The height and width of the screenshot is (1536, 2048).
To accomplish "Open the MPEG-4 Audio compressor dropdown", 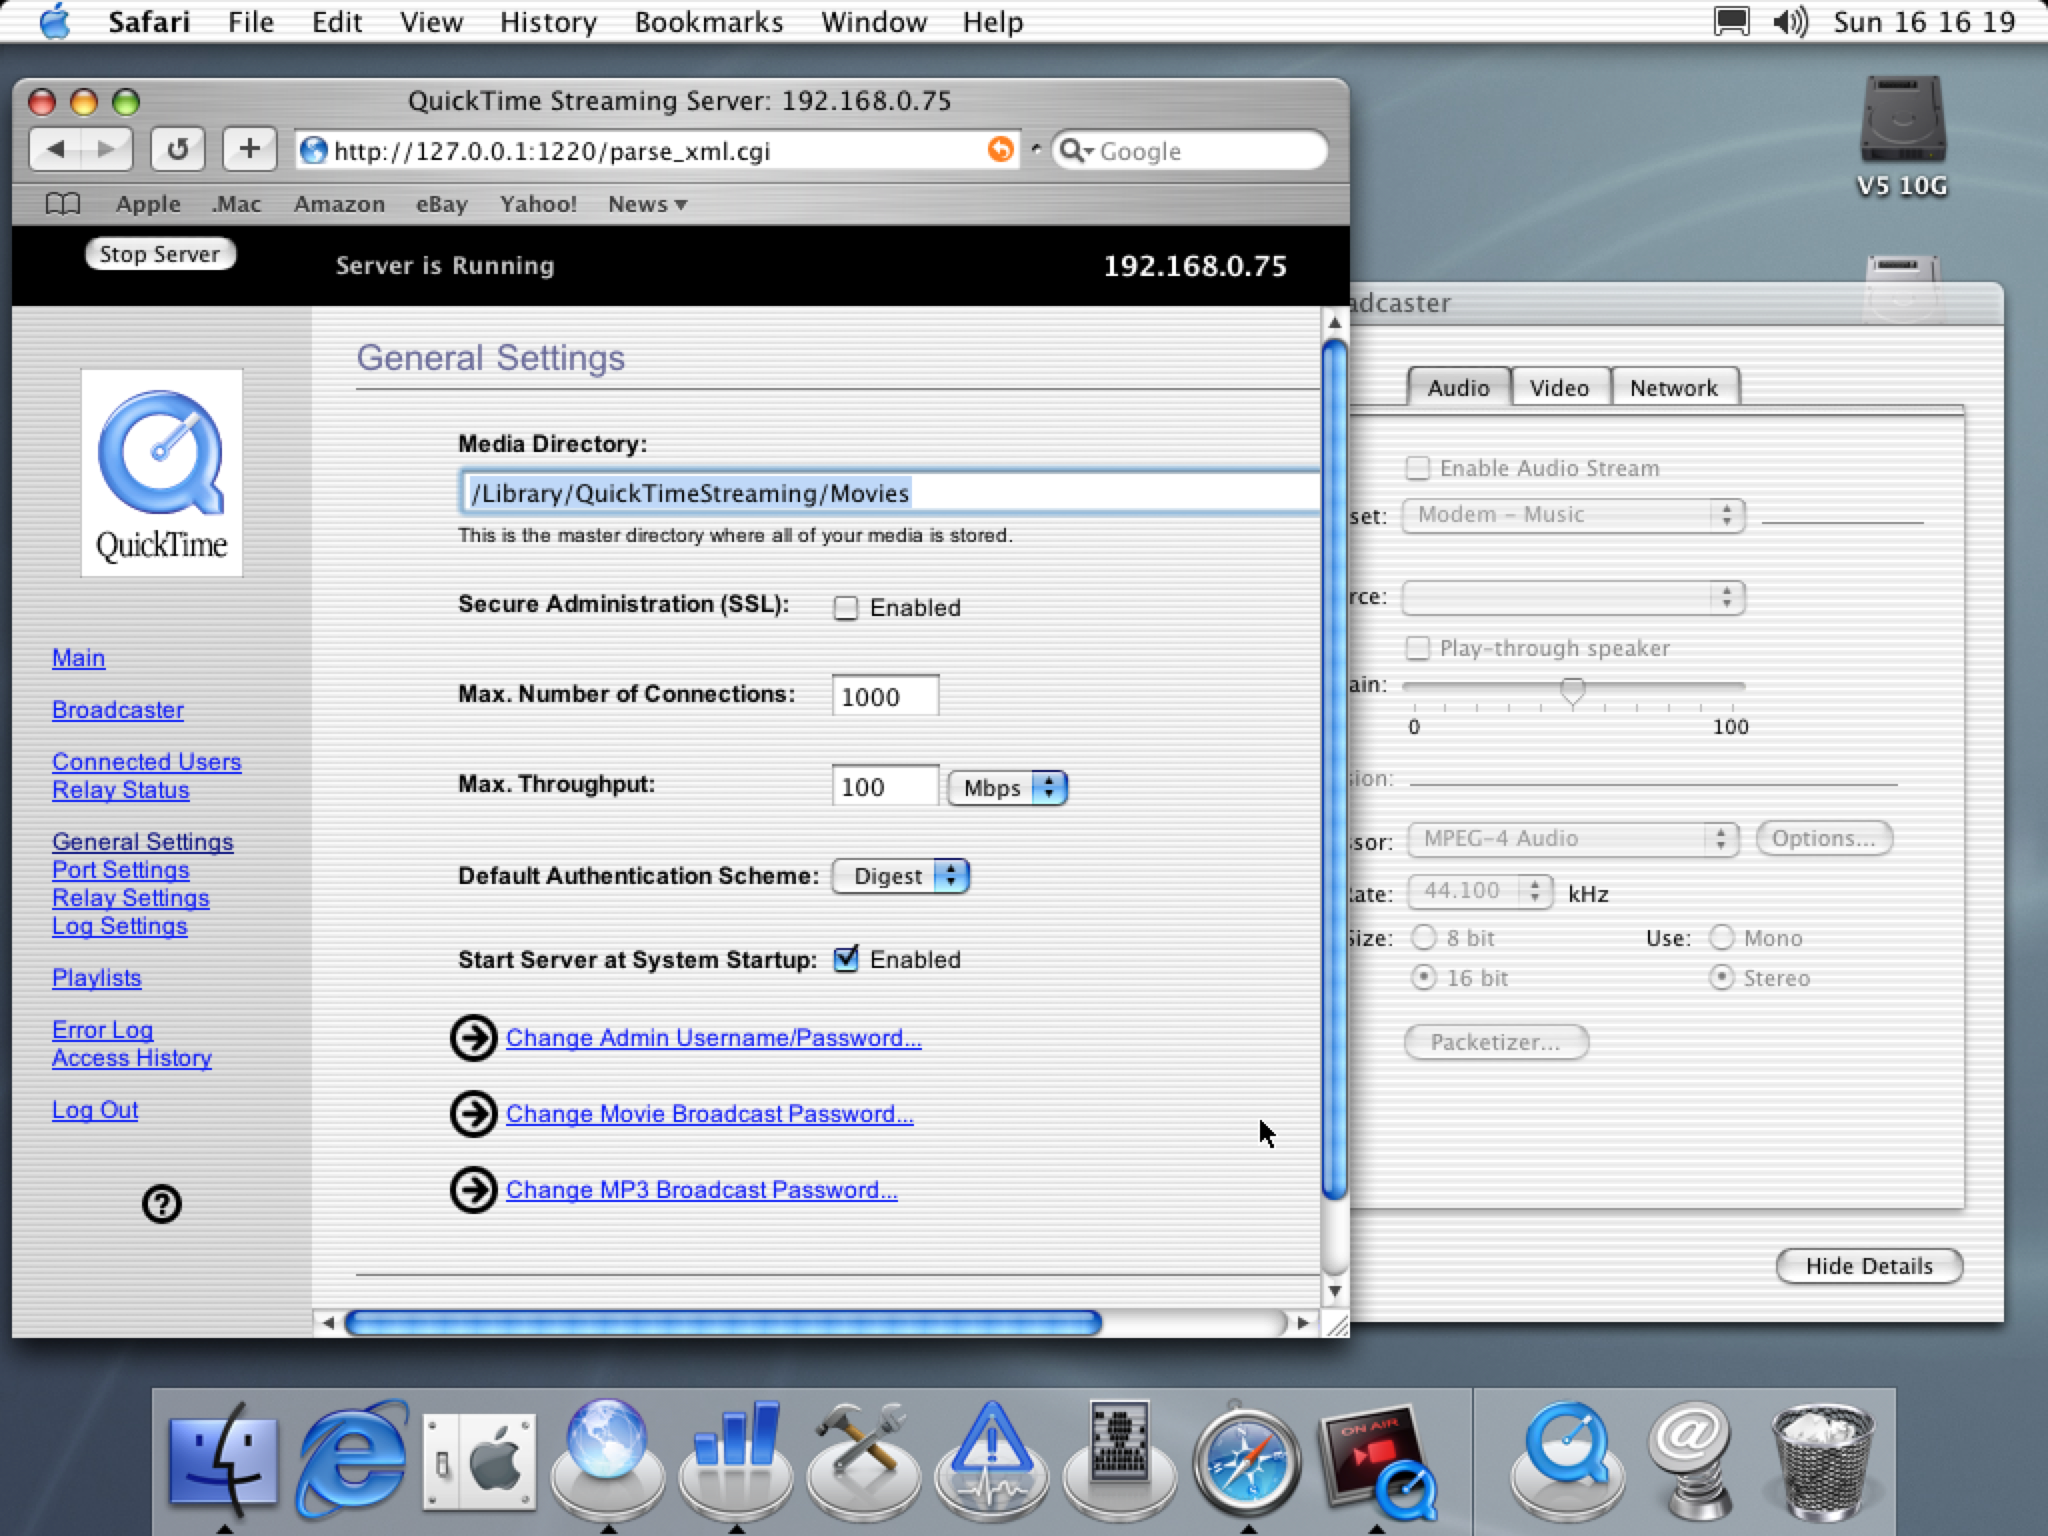I will [1573, 839].
